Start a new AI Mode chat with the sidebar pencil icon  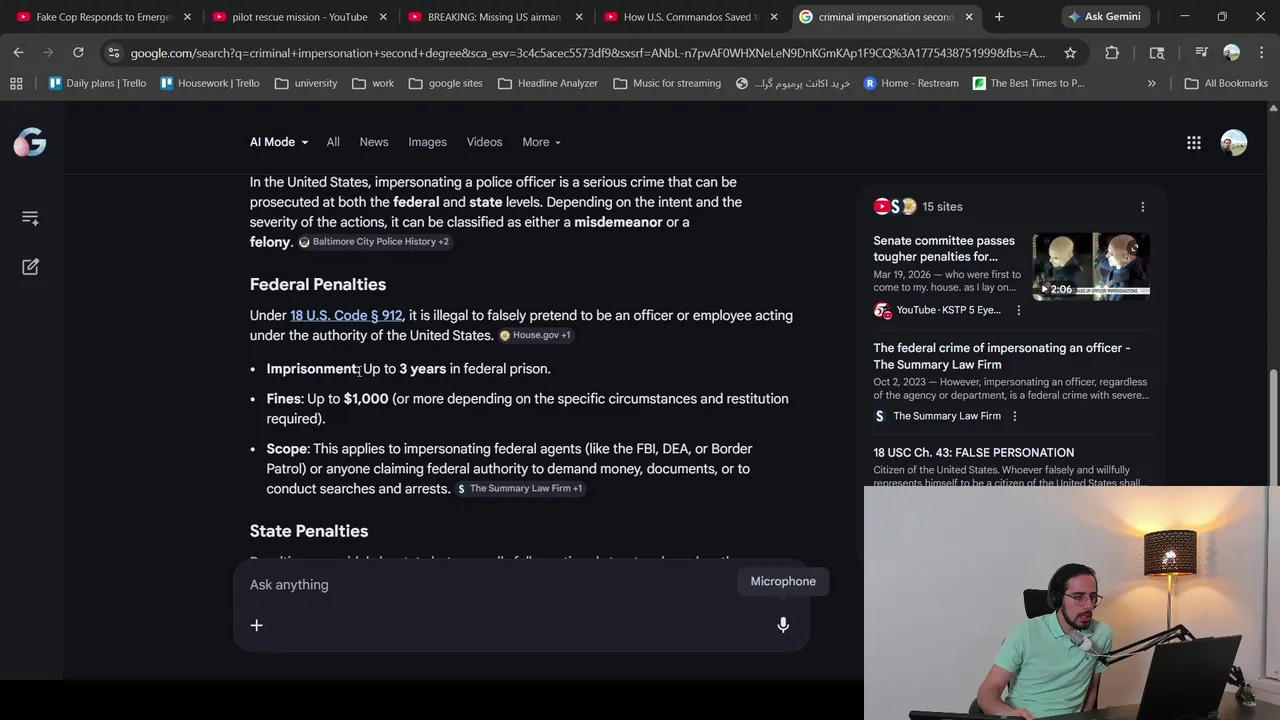(x=30, y=267)
